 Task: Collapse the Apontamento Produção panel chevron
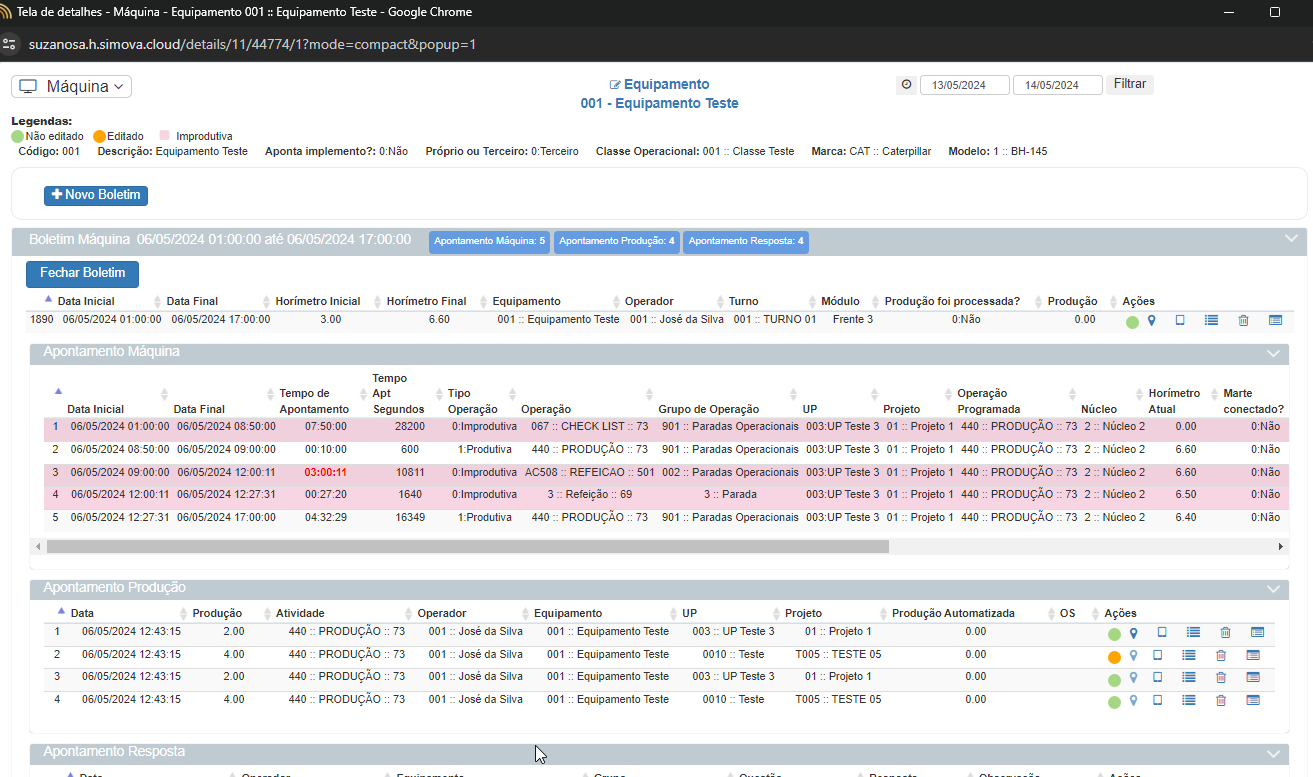point(1273,589)
